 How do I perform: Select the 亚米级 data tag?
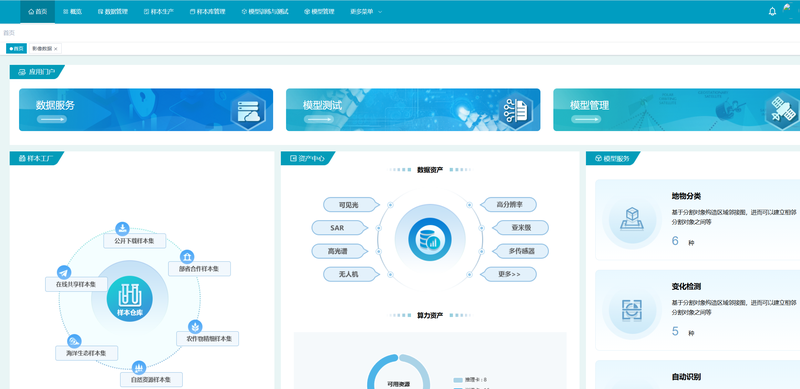pos(521,228)
